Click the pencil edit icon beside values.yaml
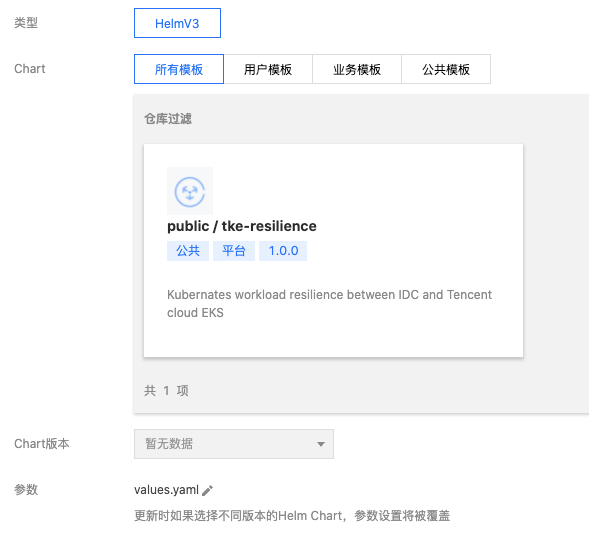Screen dimensions: 589x533 (207, 490)
